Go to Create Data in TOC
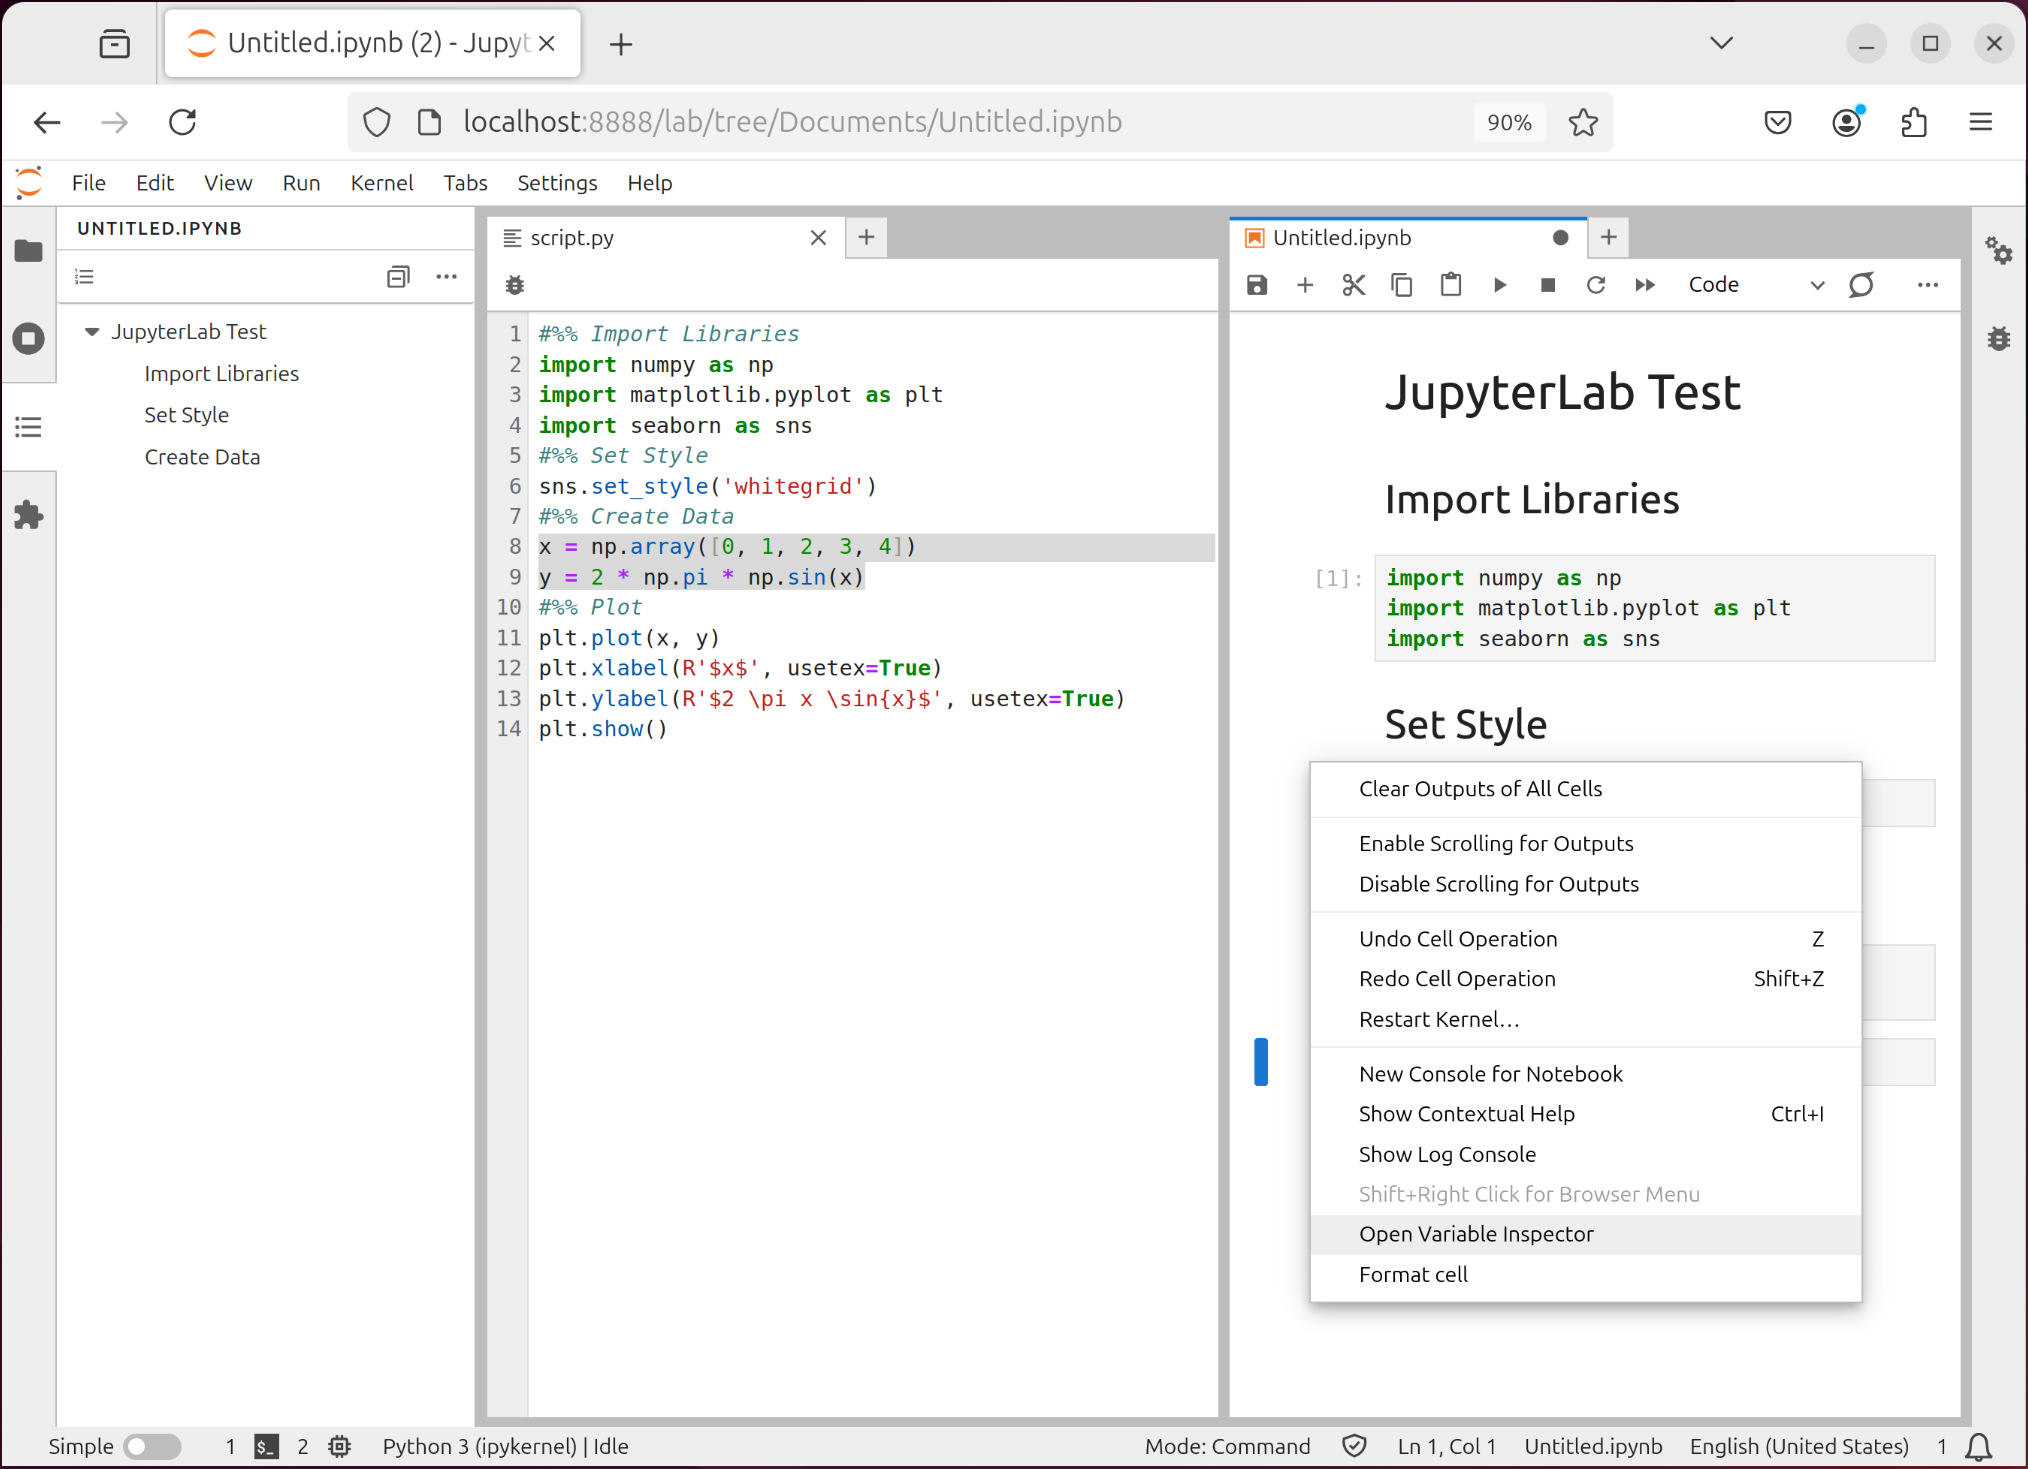This screenshot has height=1469, width=2028. [202, 457]
